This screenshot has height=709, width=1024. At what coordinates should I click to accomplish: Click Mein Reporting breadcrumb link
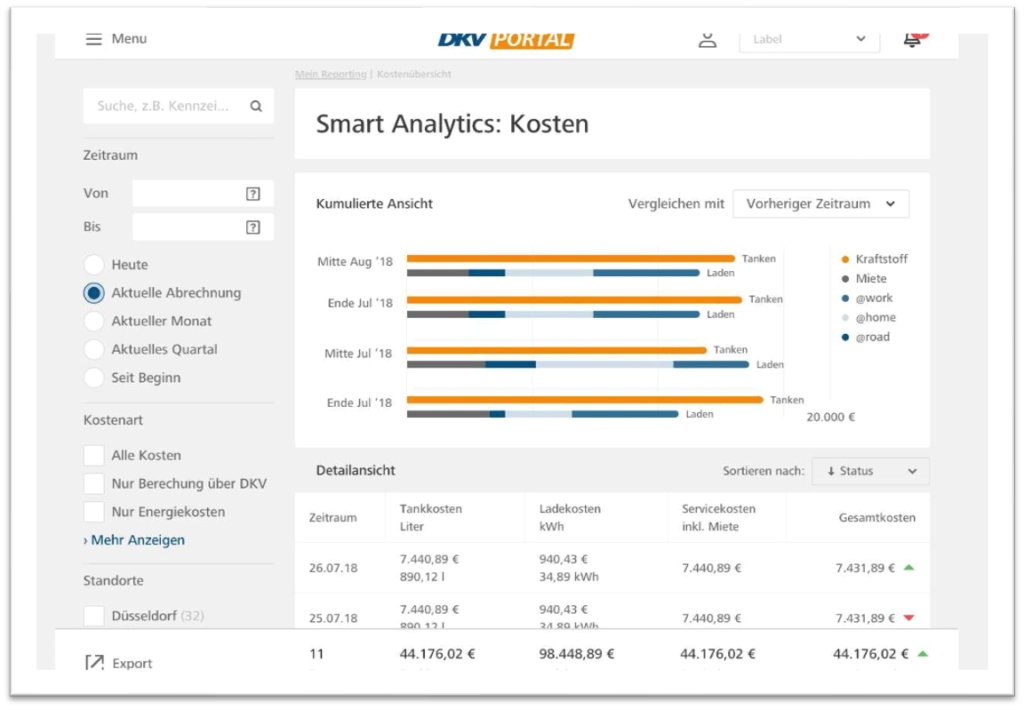coord(330,75)
